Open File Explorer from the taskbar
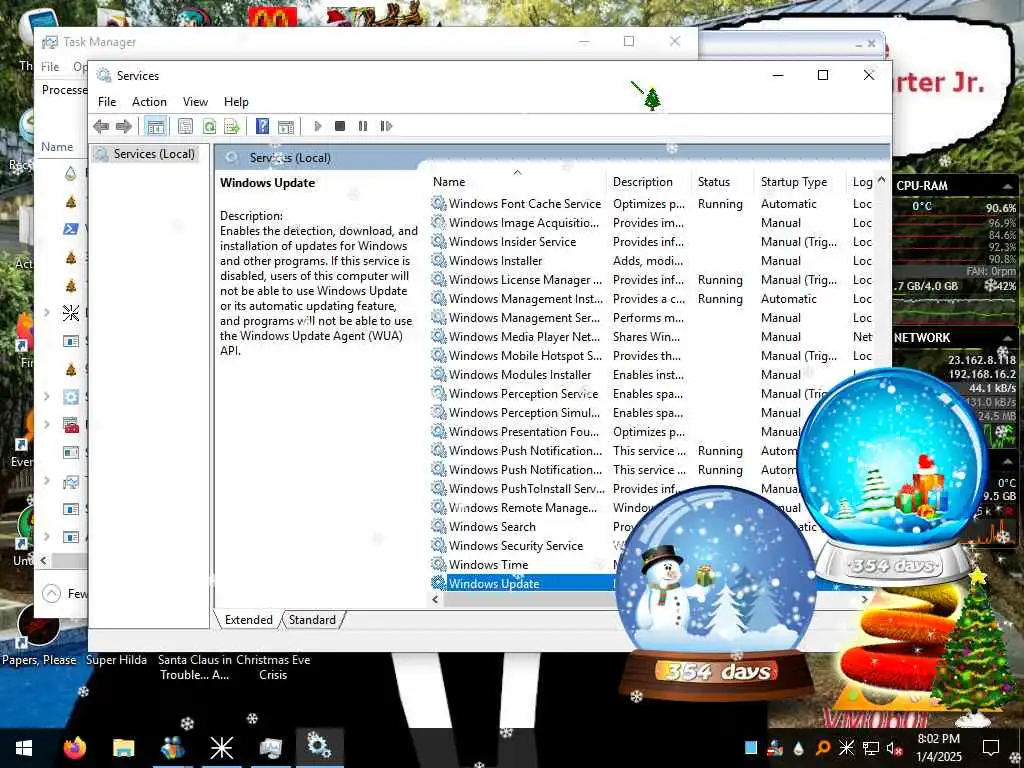 tap(123, 748)
